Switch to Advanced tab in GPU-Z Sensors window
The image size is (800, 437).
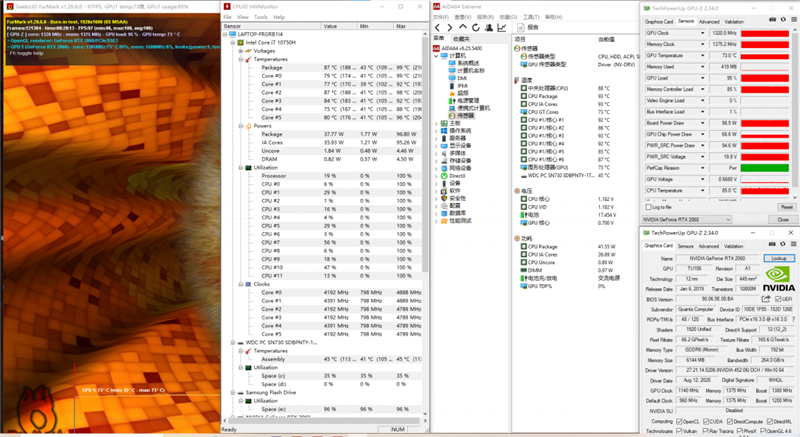(x=709, y=22)
